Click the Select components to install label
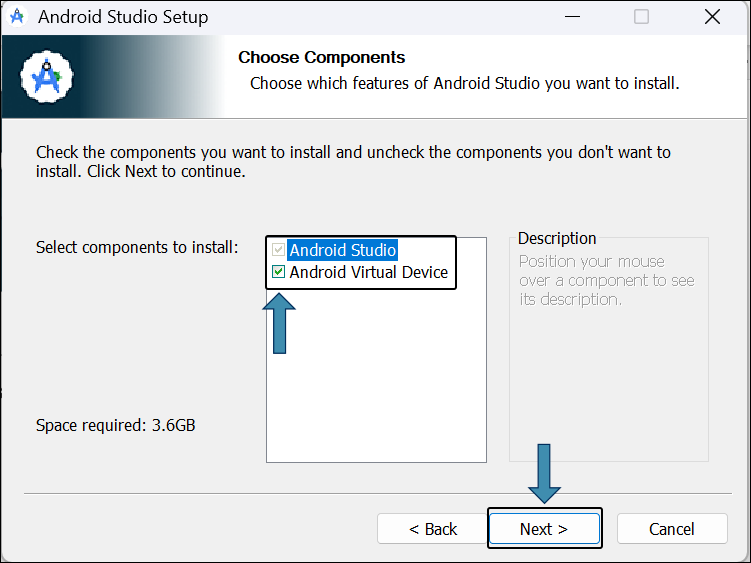751x563 pixels. coord(137,248)
